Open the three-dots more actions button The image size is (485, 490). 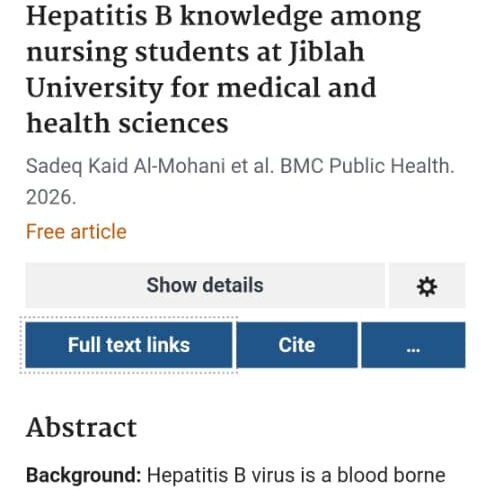pyautogui.click(x=413, y=345)
